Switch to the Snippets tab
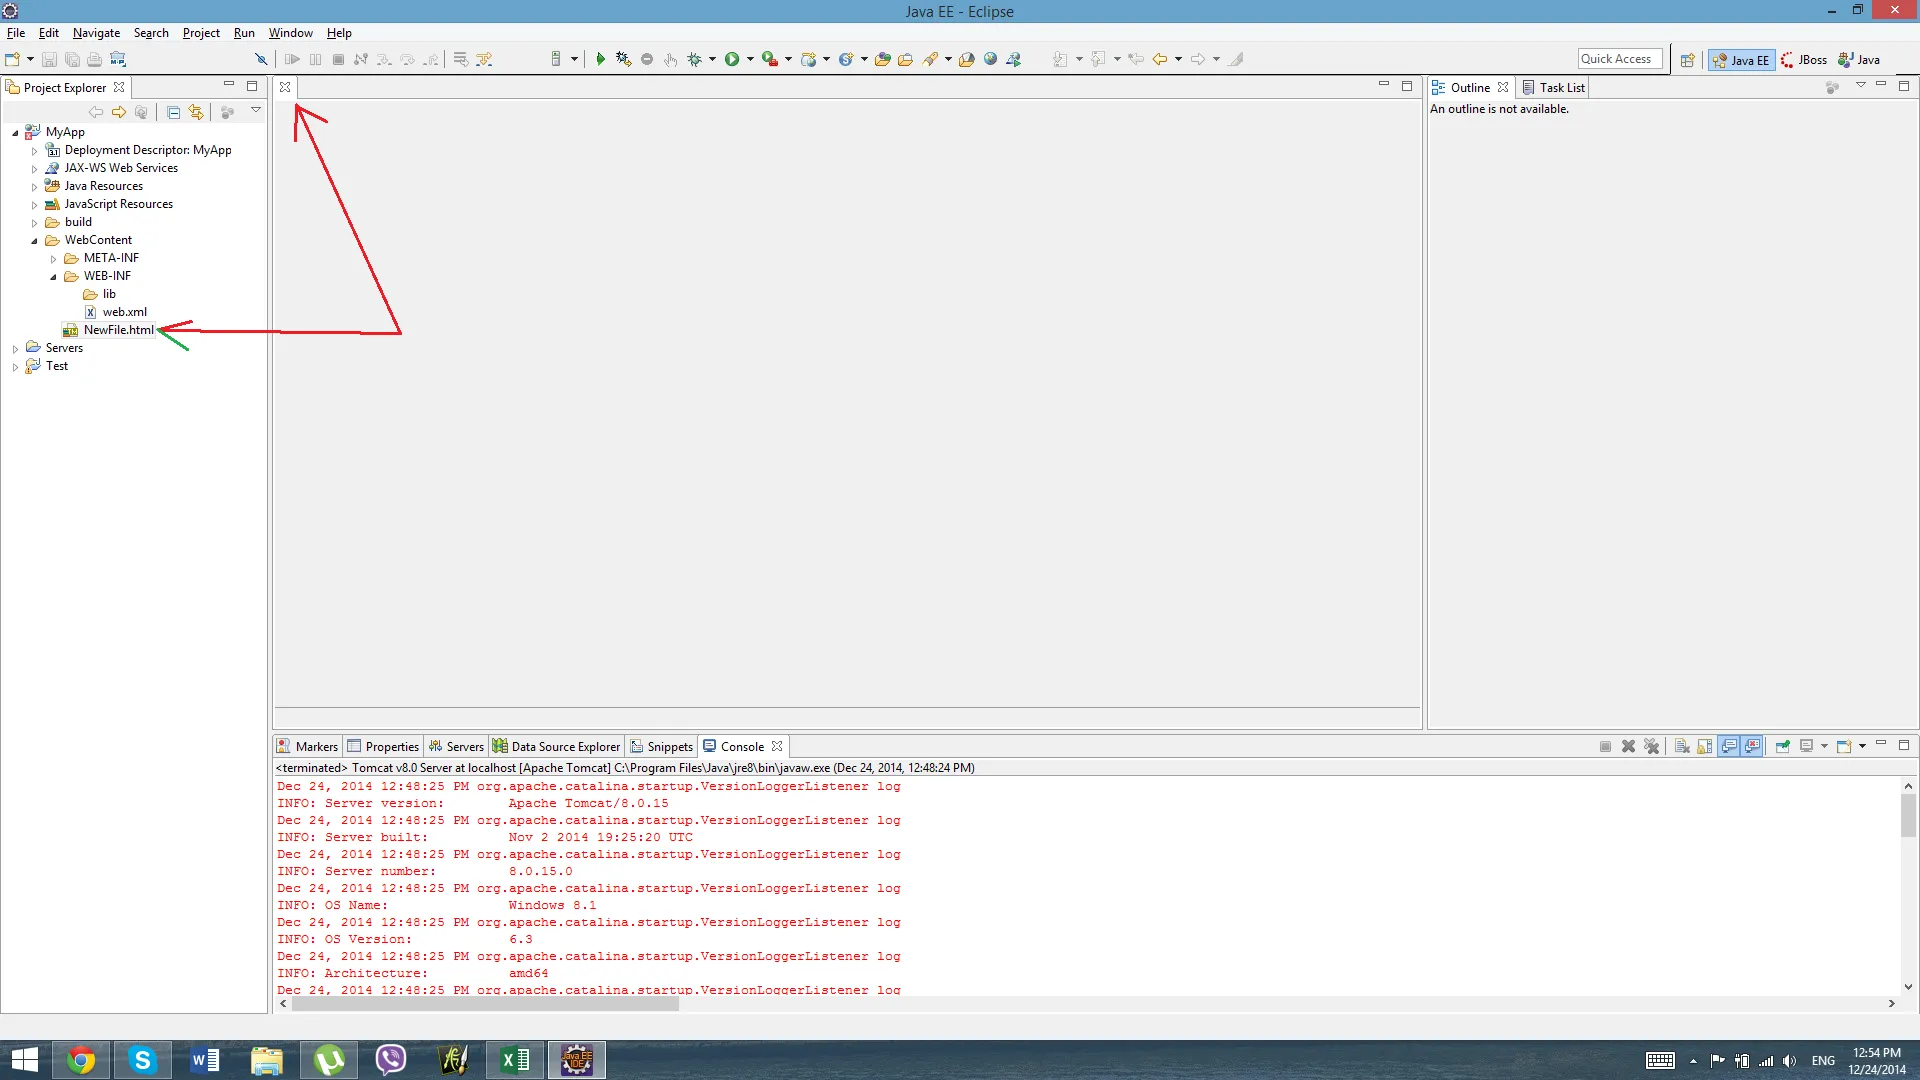The image size is (1920, 1080). pyautogui.click(x=662, y=747)
